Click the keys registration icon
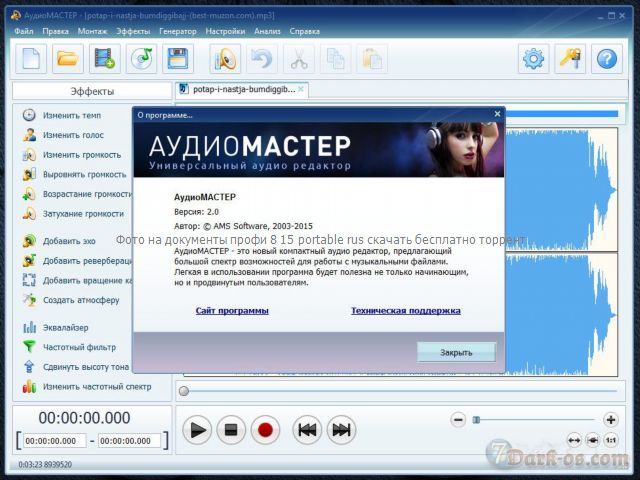Viewport: 640px width, 480px height. tap(570, 59)
